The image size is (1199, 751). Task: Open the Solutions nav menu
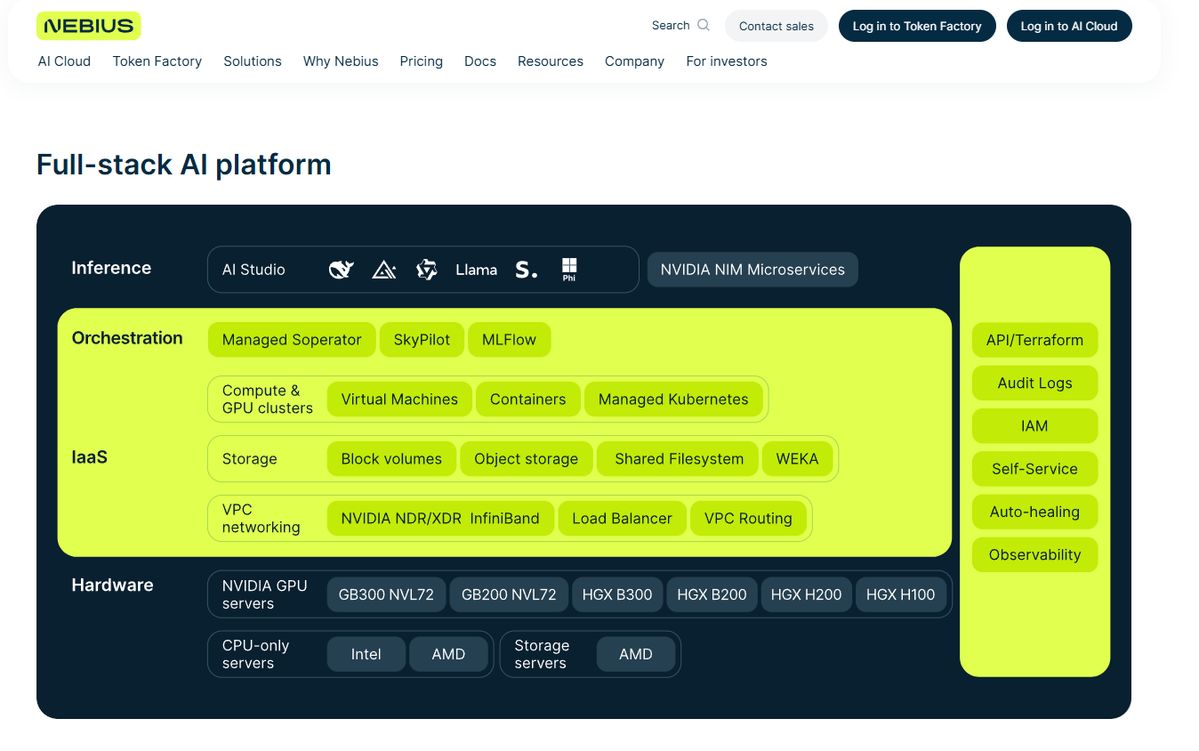pyautogui.click(x=252, y=61)
